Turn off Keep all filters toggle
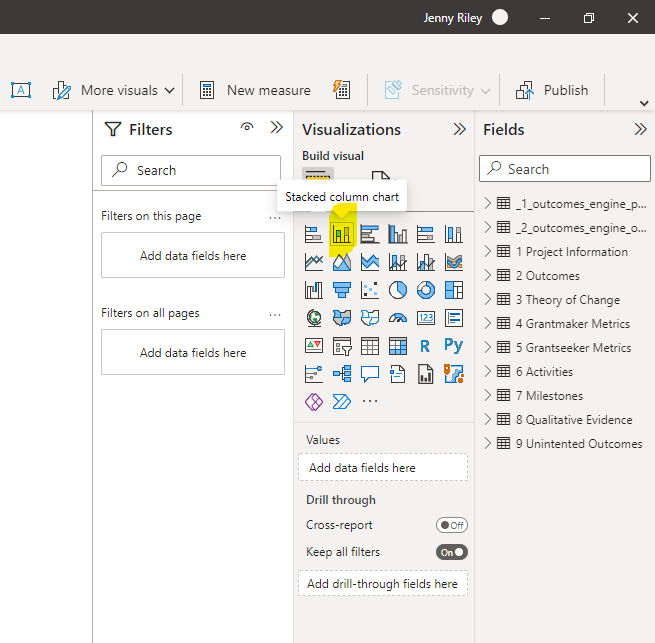 click(x=452, y=552)
